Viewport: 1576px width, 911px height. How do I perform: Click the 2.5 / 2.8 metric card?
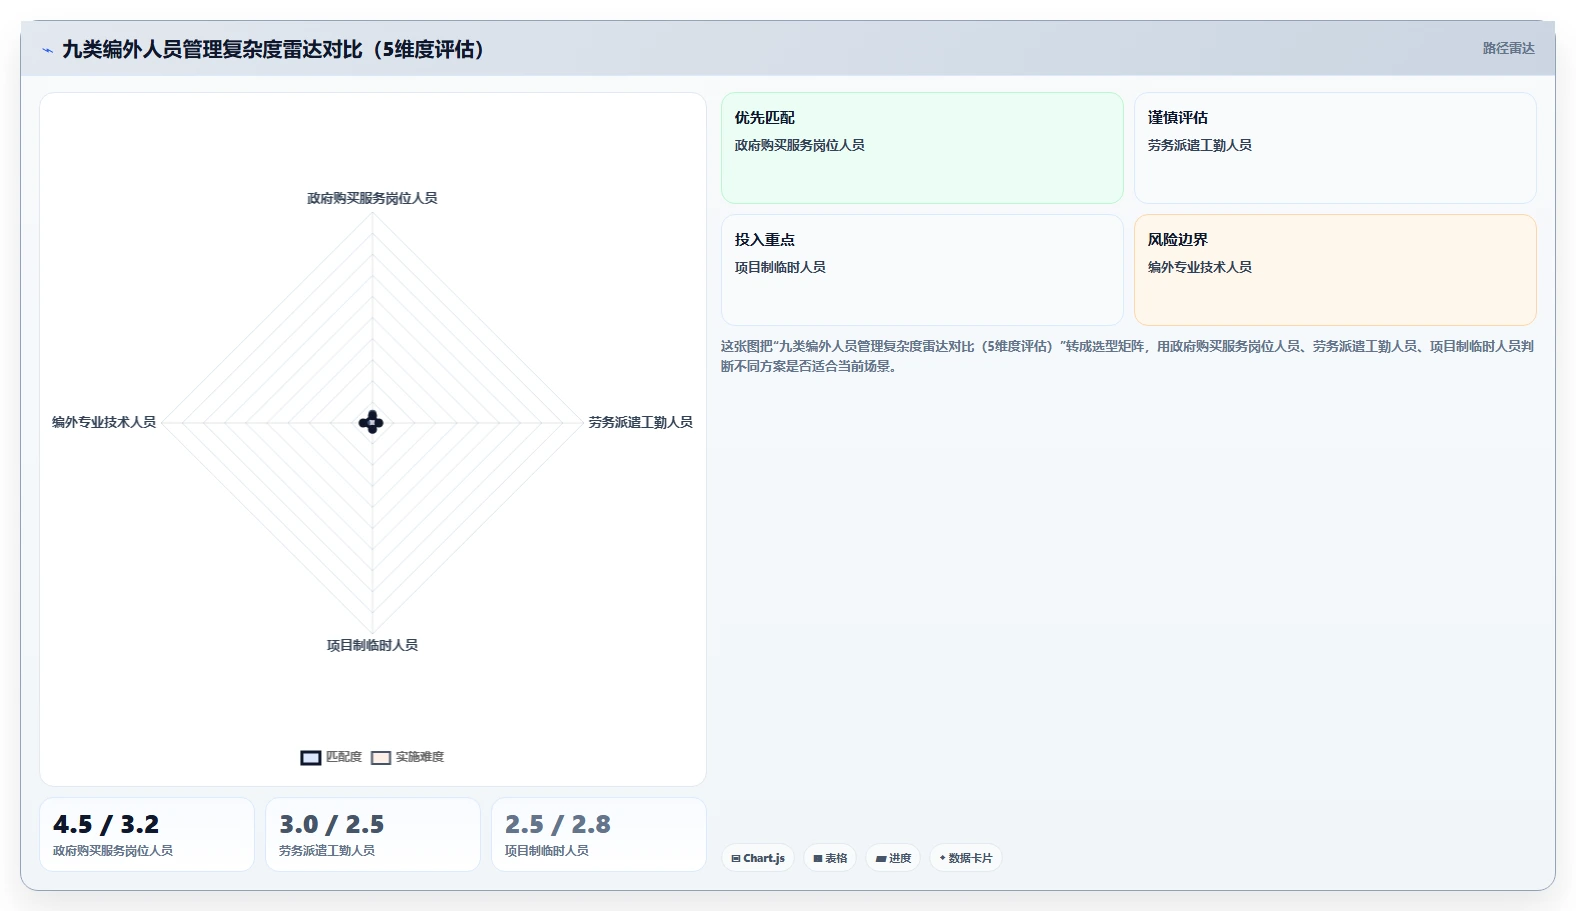pyautogui.click(x=599, y=834)
